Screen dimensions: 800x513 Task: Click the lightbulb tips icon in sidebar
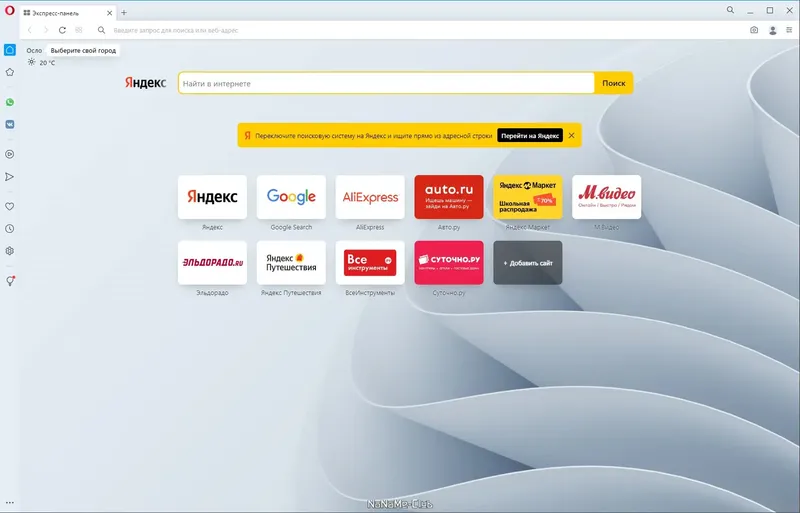(10, 281)
